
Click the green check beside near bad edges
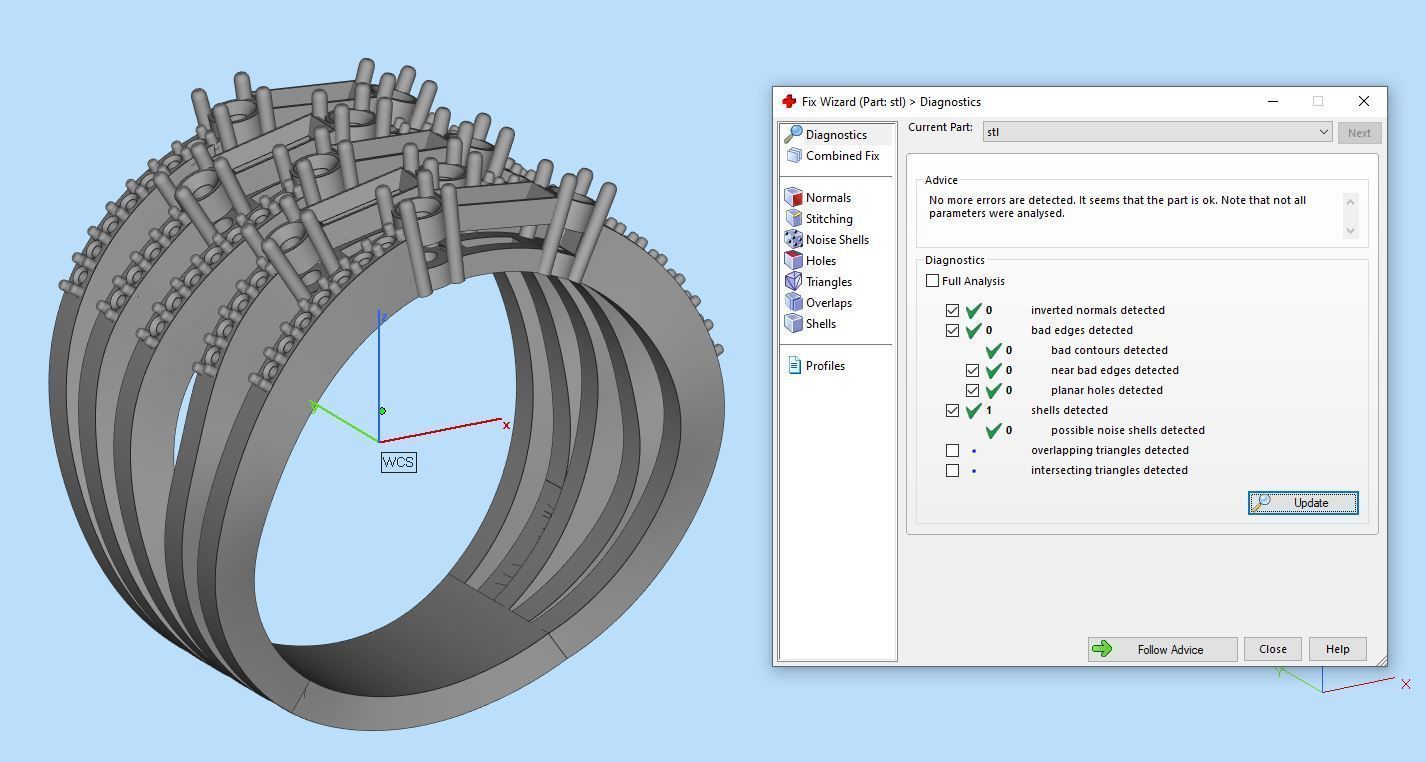point(993,370)
